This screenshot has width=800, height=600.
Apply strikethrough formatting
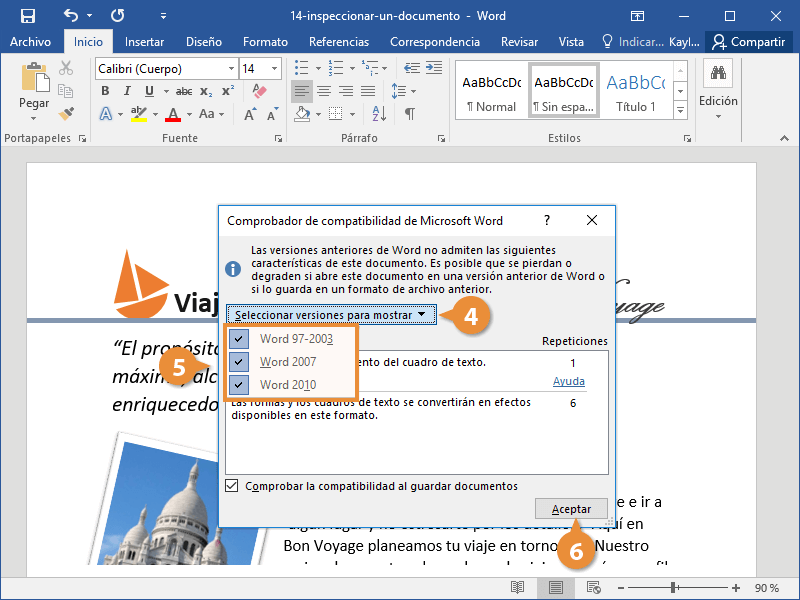click(x=184, y=91)
